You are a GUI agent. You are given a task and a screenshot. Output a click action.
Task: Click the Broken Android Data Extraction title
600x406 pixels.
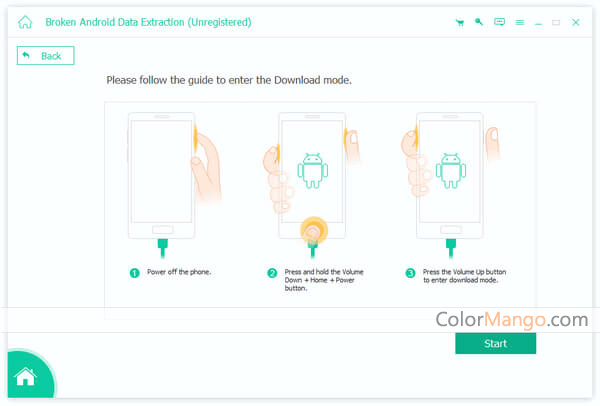(148, 22)
